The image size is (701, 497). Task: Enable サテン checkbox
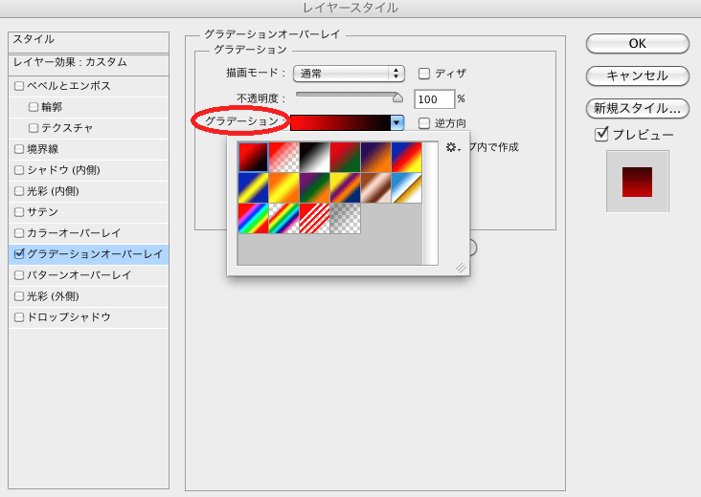[19, 212]
